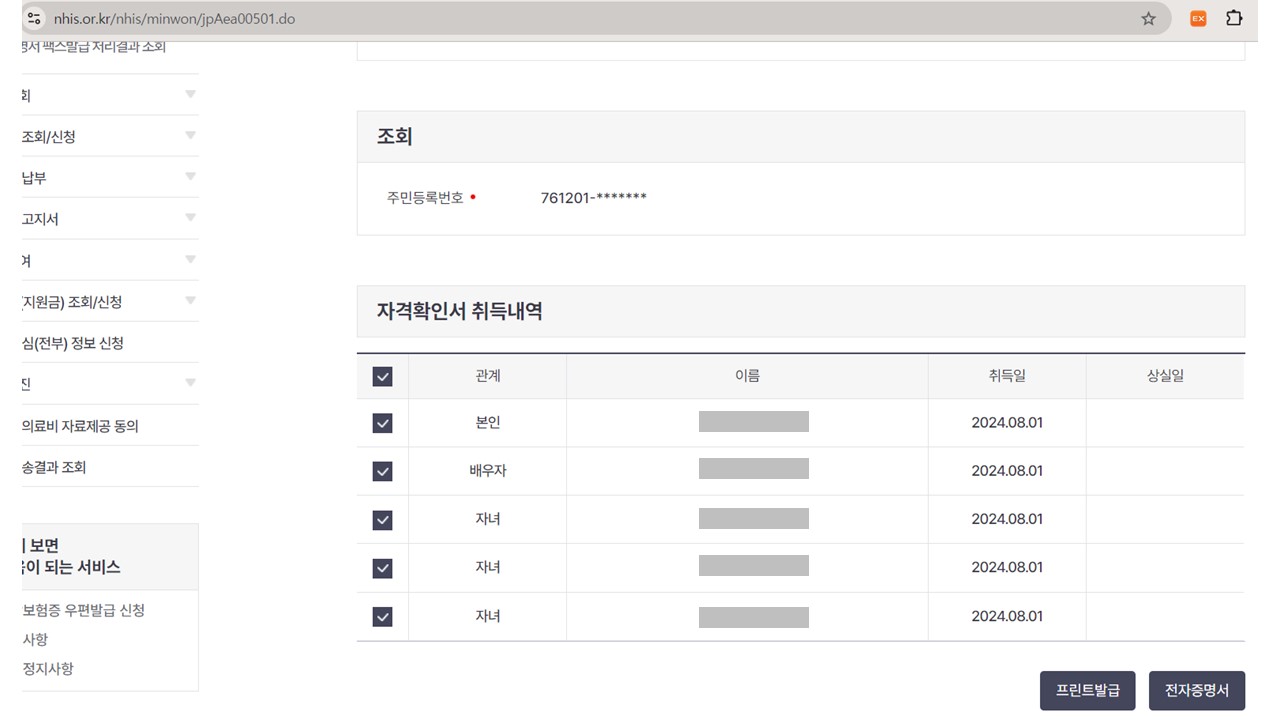
Task: Toggle the select-all checkbox in table header
Action: click(382, 376)
